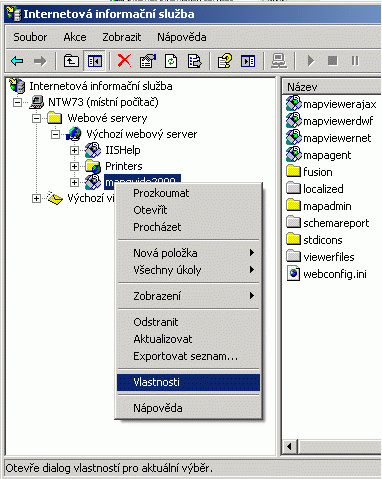382x479 pixels.
Task: Click the Connect to computer icon
Action: (279, 61)
